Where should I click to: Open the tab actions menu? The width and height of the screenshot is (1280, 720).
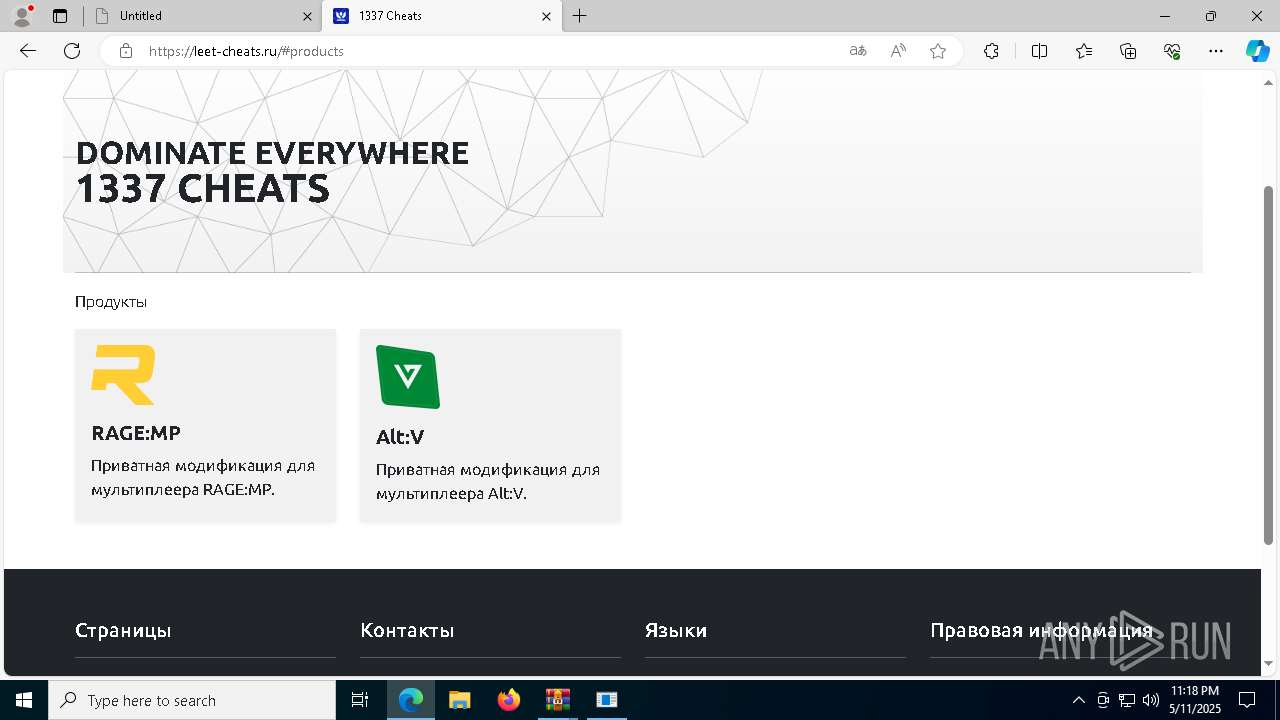tap(60, 16)
